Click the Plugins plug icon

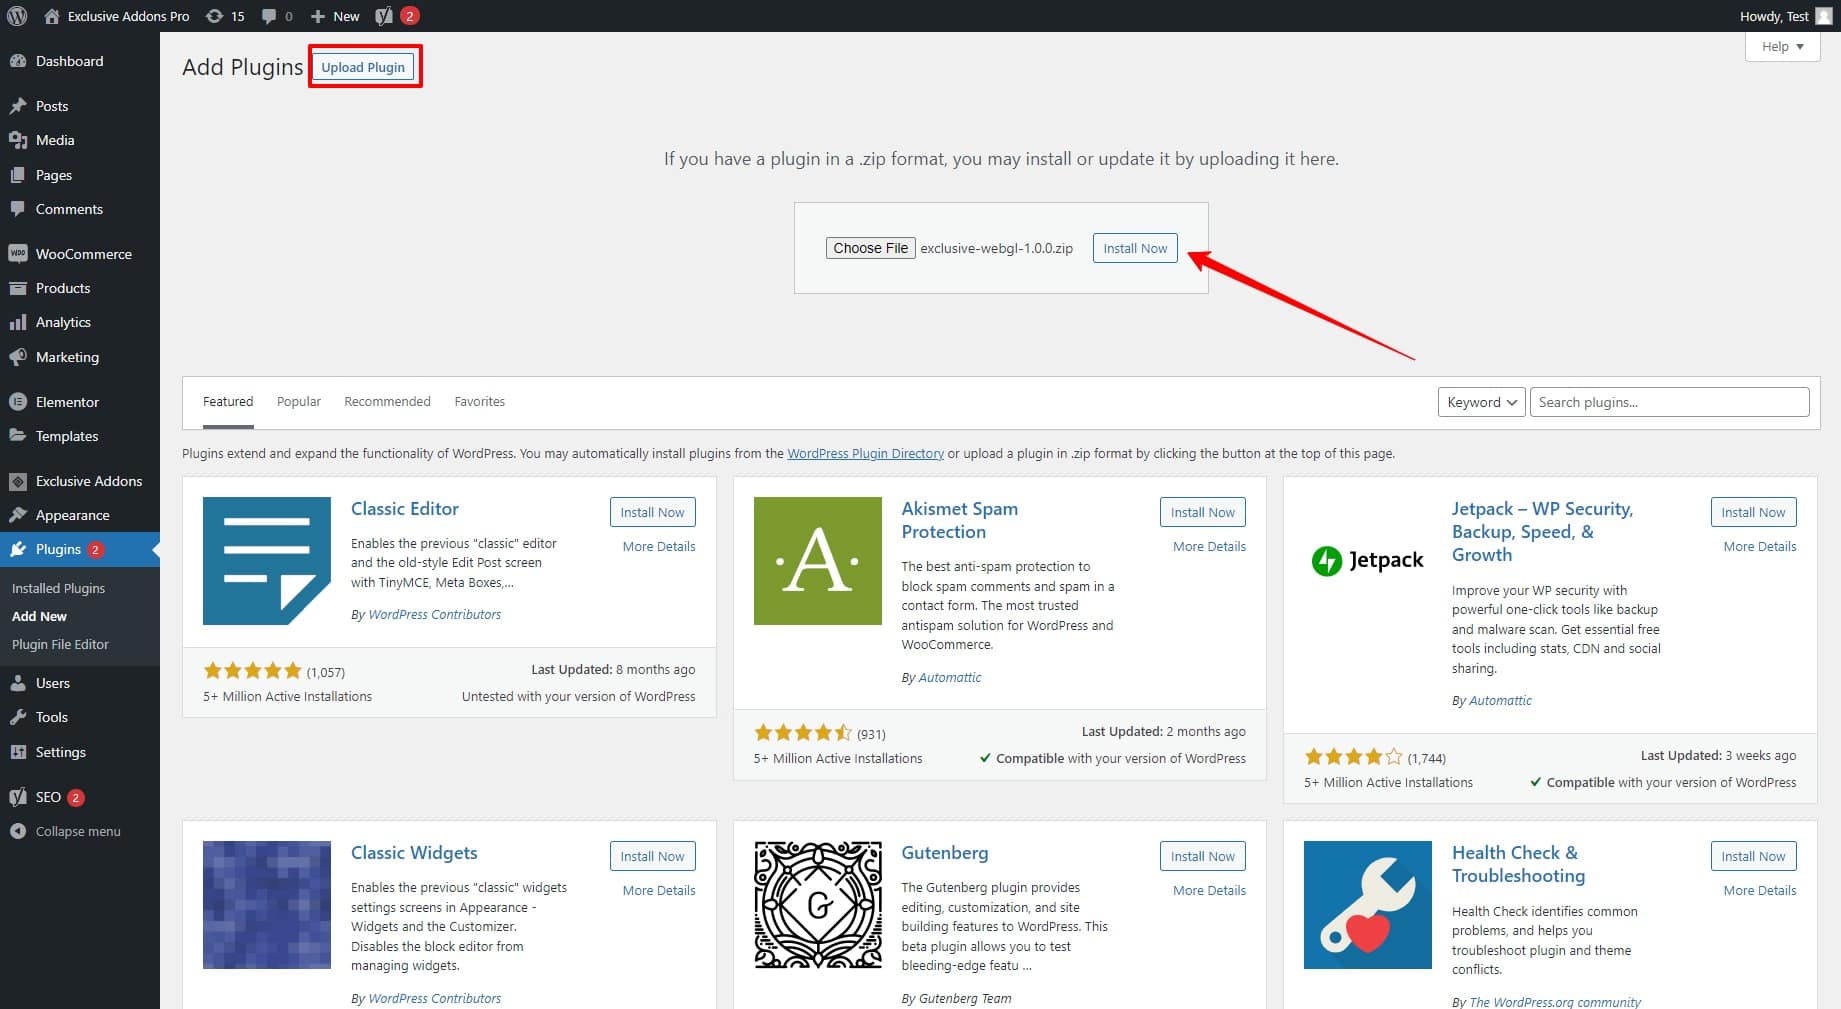pos(18,549)
